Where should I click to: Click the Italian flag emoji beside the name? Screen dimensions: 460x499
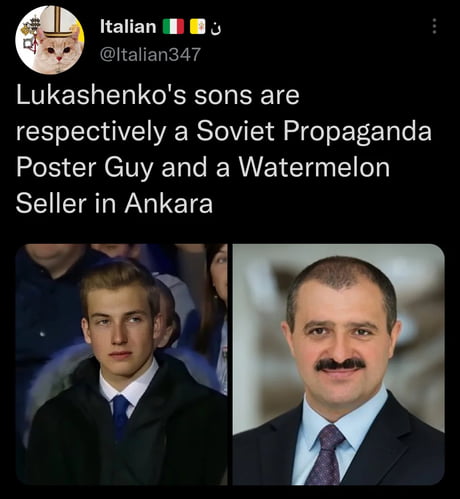tap(173, 27)
